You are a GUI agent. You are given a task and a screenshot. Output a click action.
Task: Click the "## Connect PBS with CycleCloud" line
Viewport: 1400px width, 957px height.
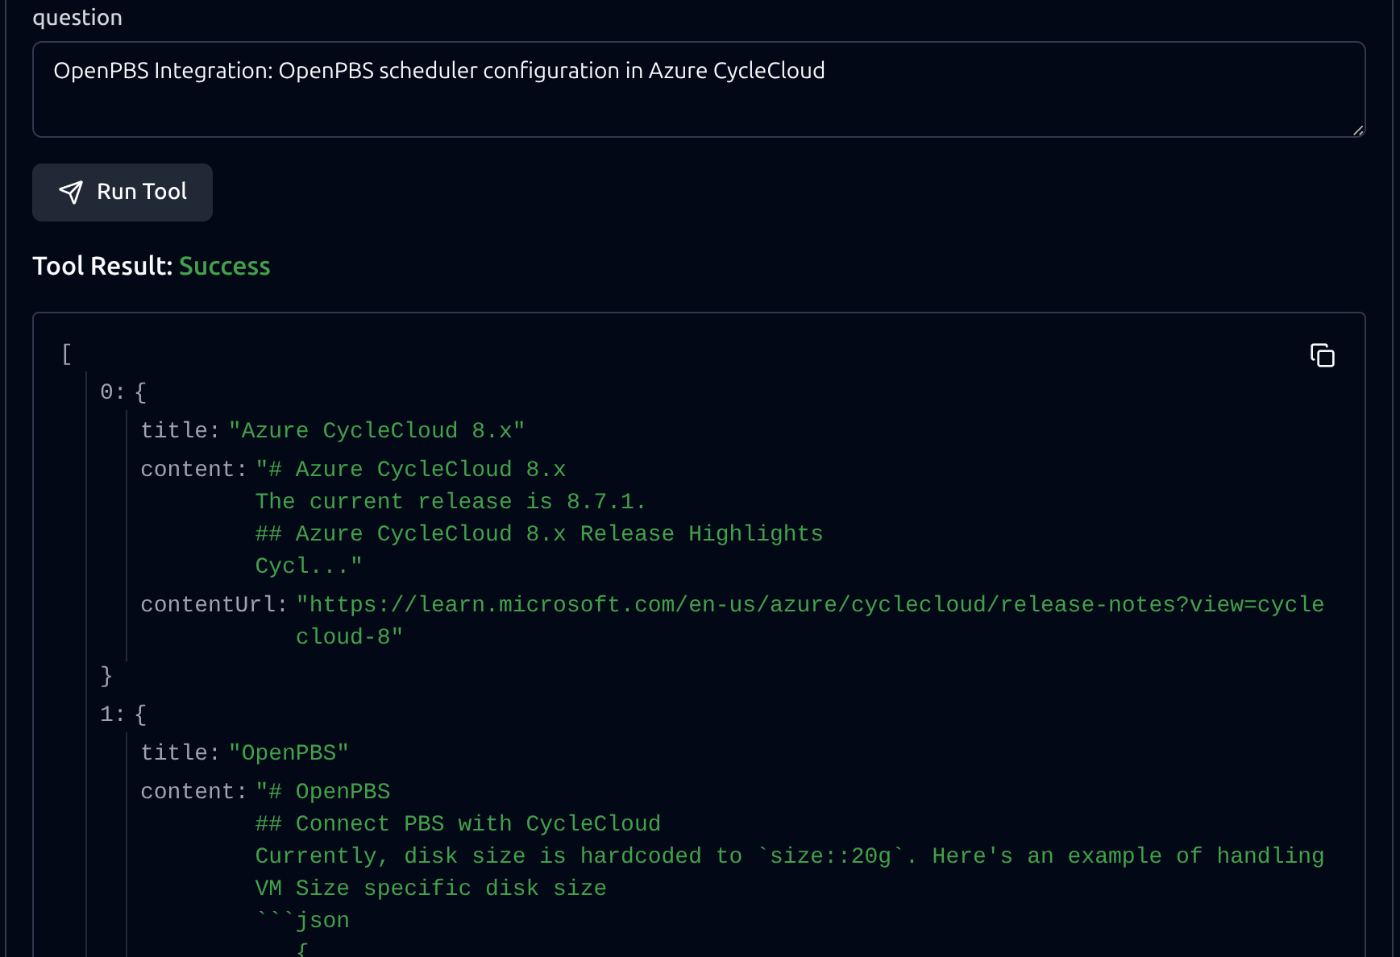[x=458, y=824]
